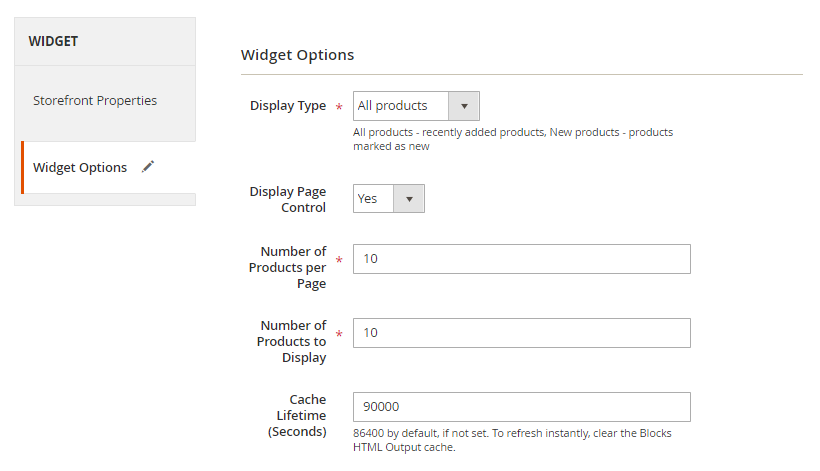Click the Number of Products to Display label
The image size is (820, 471).
coord(288,341)
